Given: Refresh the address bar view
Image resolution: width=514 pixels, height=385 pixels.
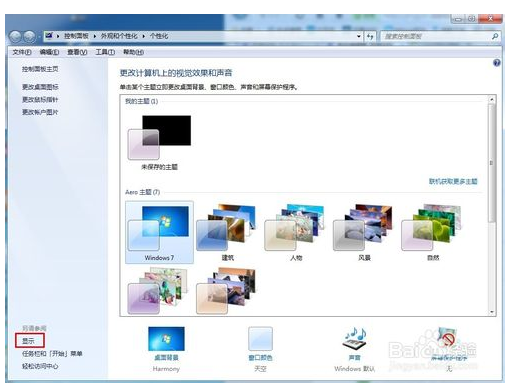Looking at the screenshot, I should pyautogui.click(x=370, y=36).
